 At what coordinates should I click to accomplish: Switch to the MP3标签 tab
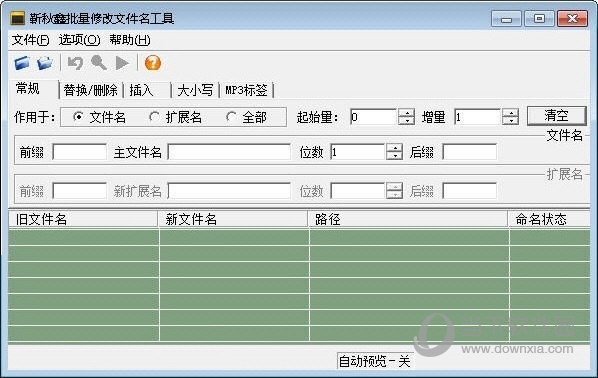(x=246, y=90)
